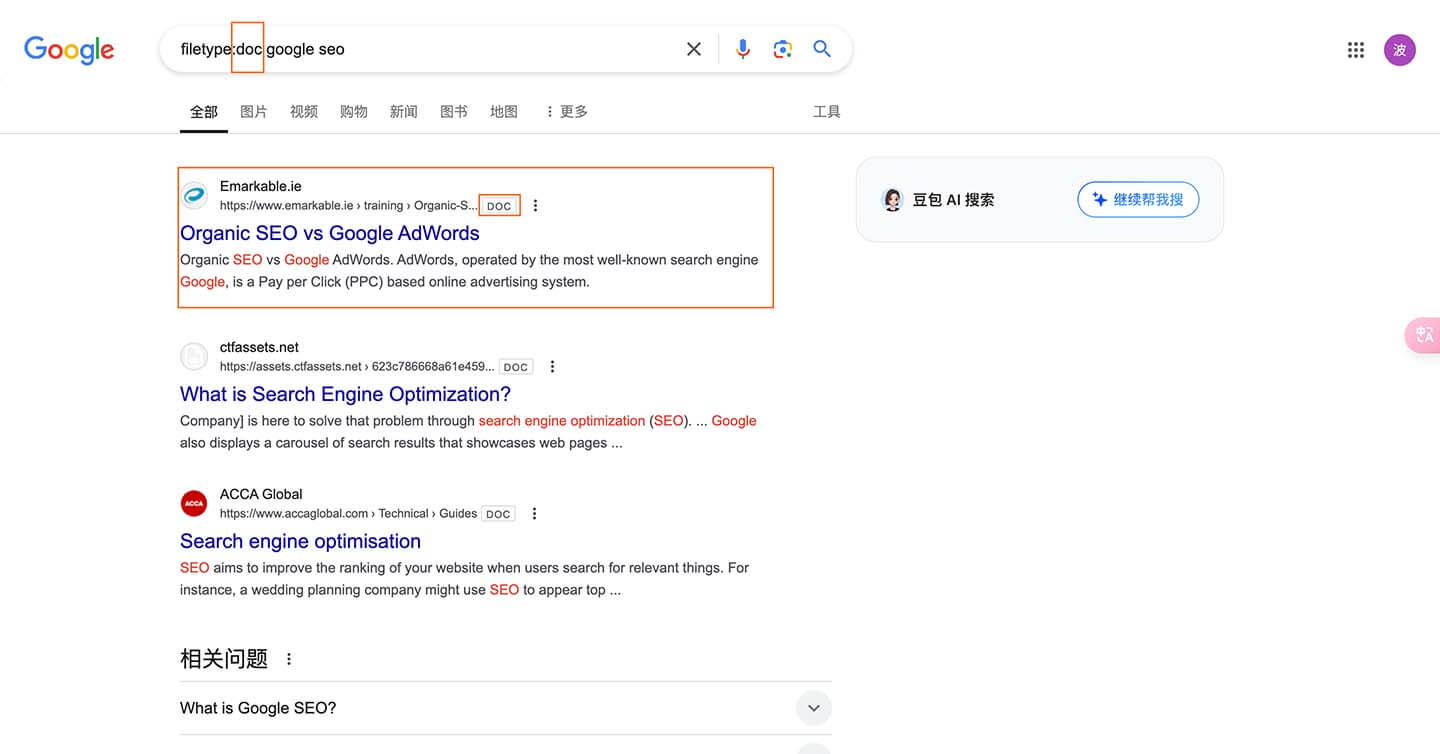Start voice search with microphone icon
This screenshot has height=754, width=1440.
coord(742,49)
